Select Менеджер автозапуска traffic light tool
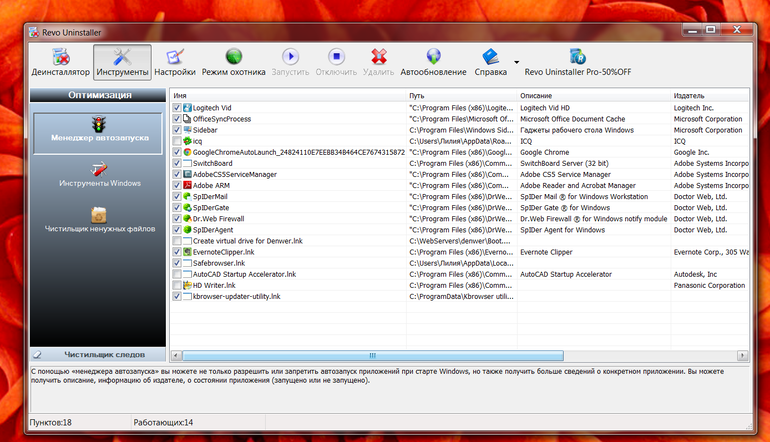770x442 pixels. [98, 133]
